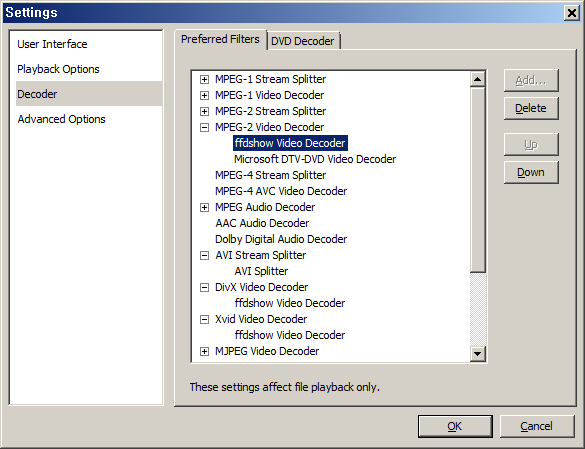Open the Advanced Options page

tap(62, 119)
